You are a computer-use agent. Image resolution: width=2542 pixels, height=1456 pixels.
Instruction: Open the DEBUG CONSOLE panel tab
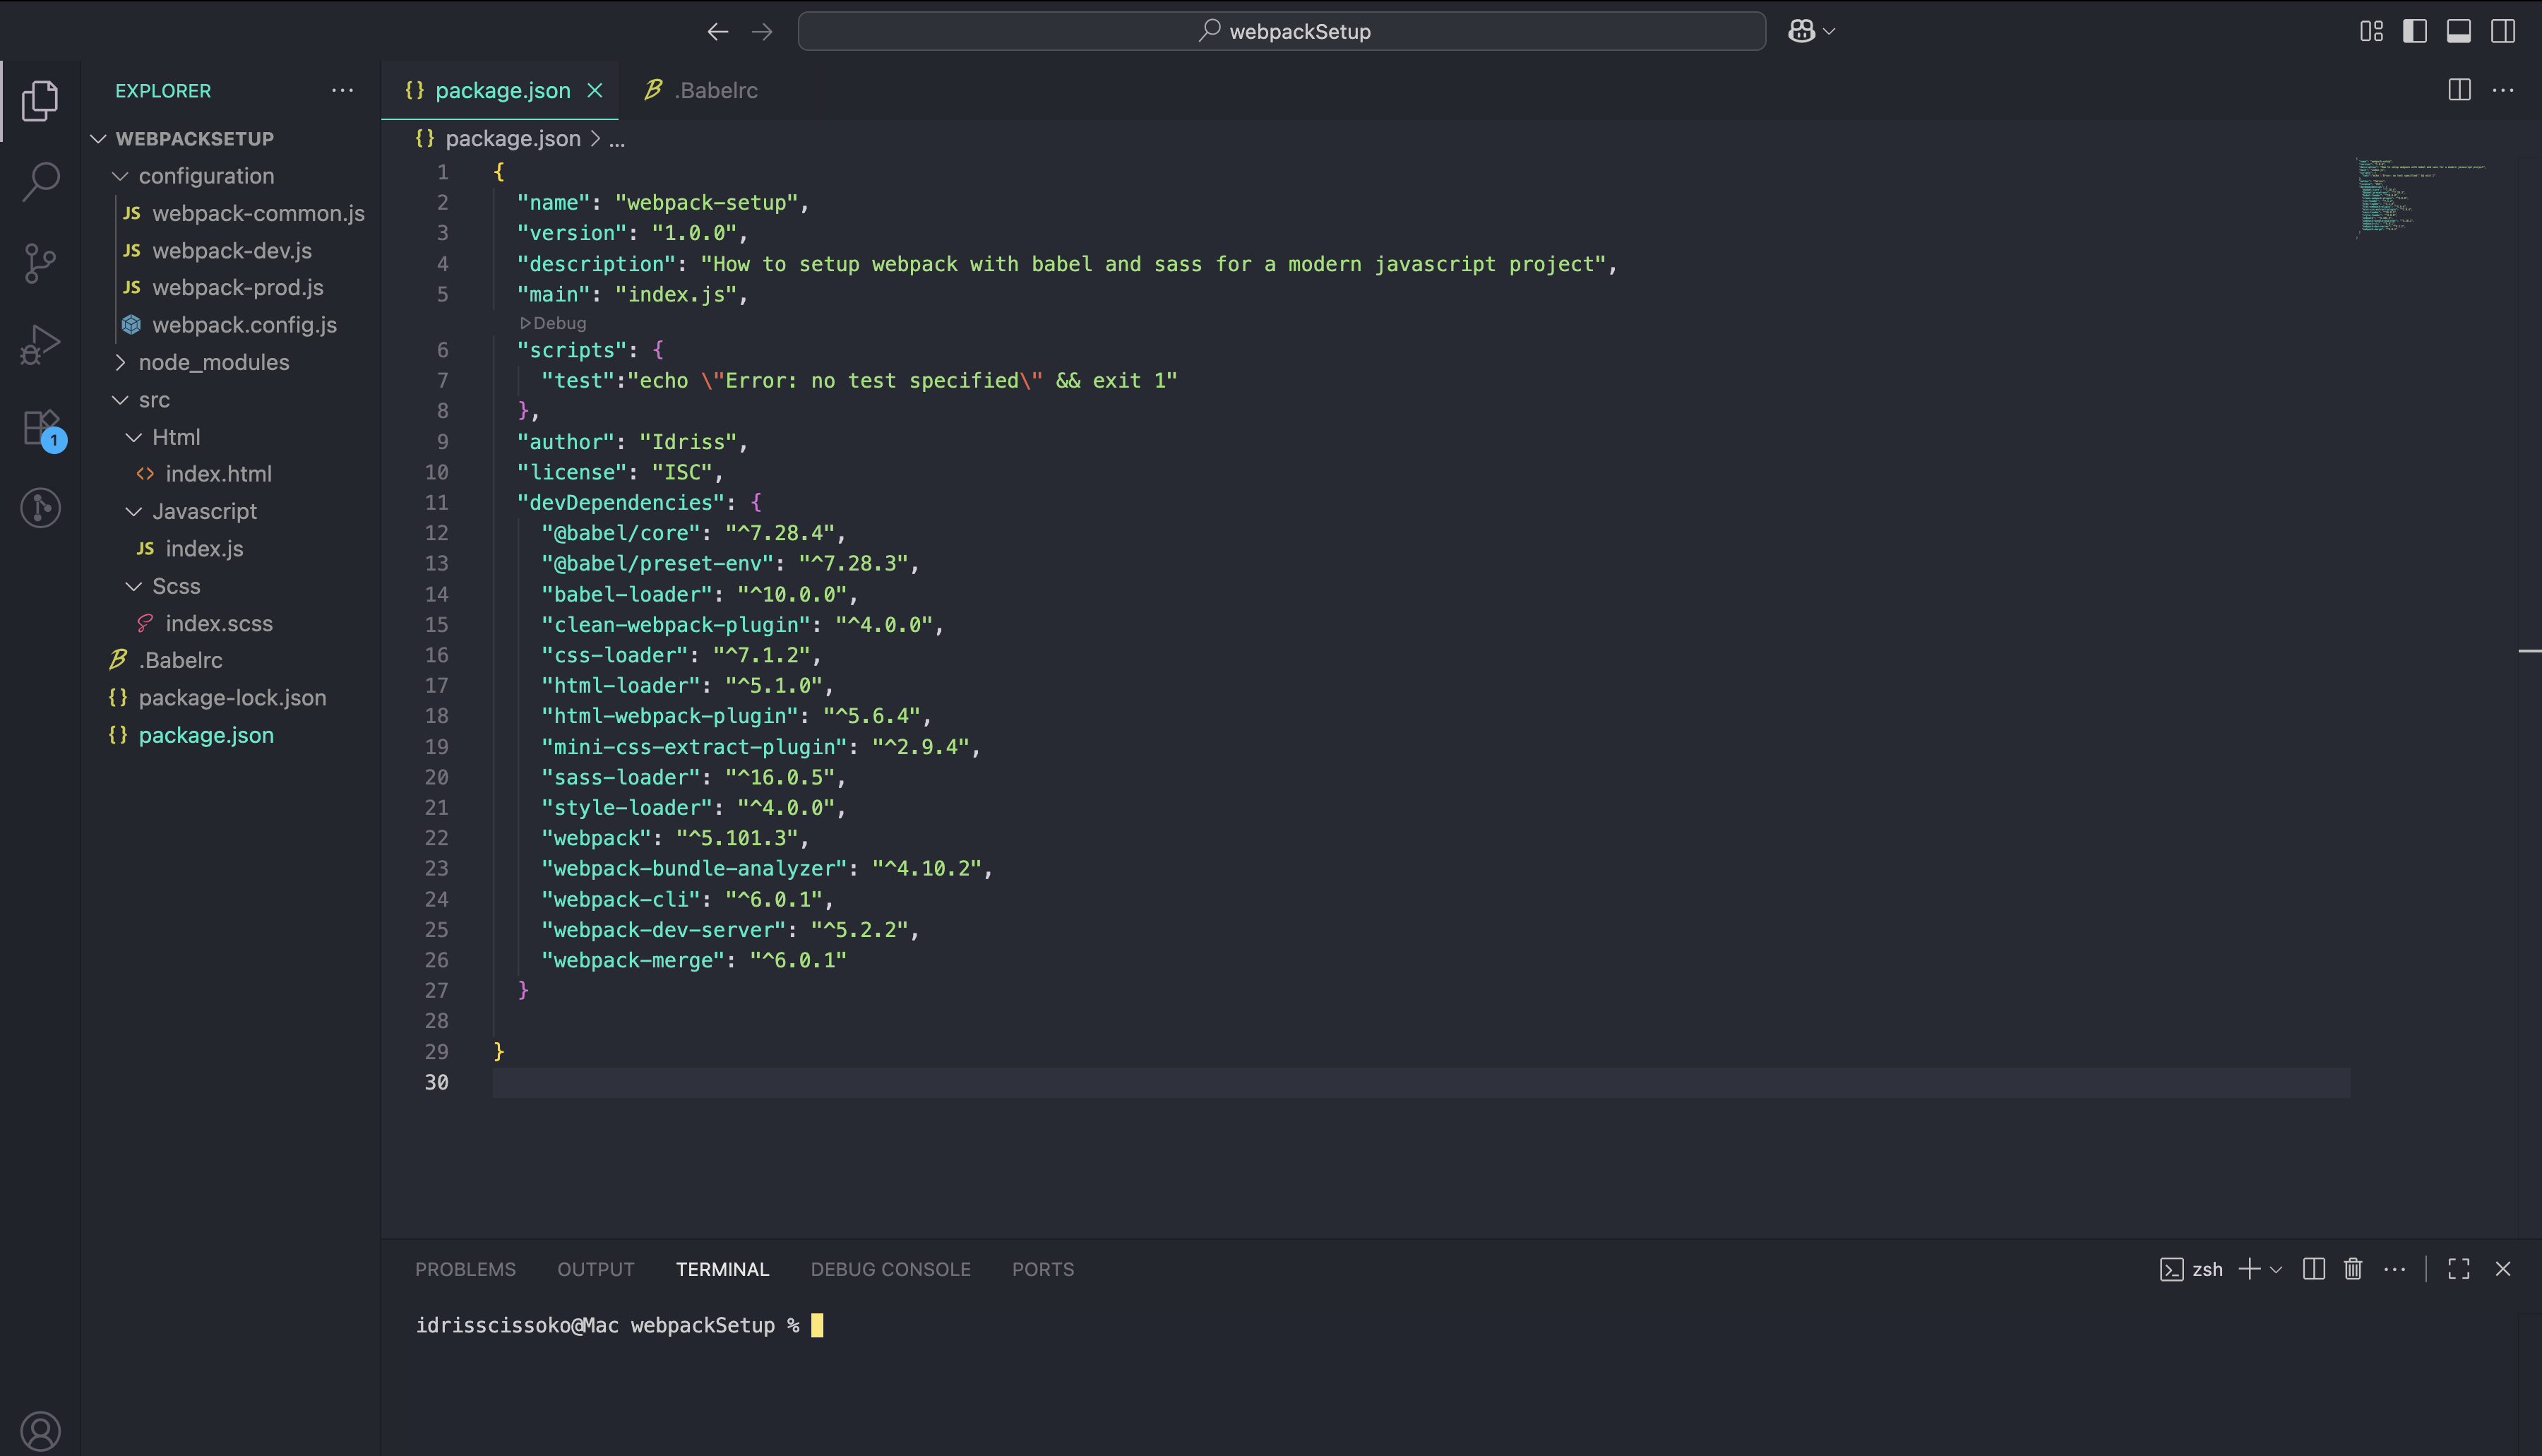point(890,1268)
